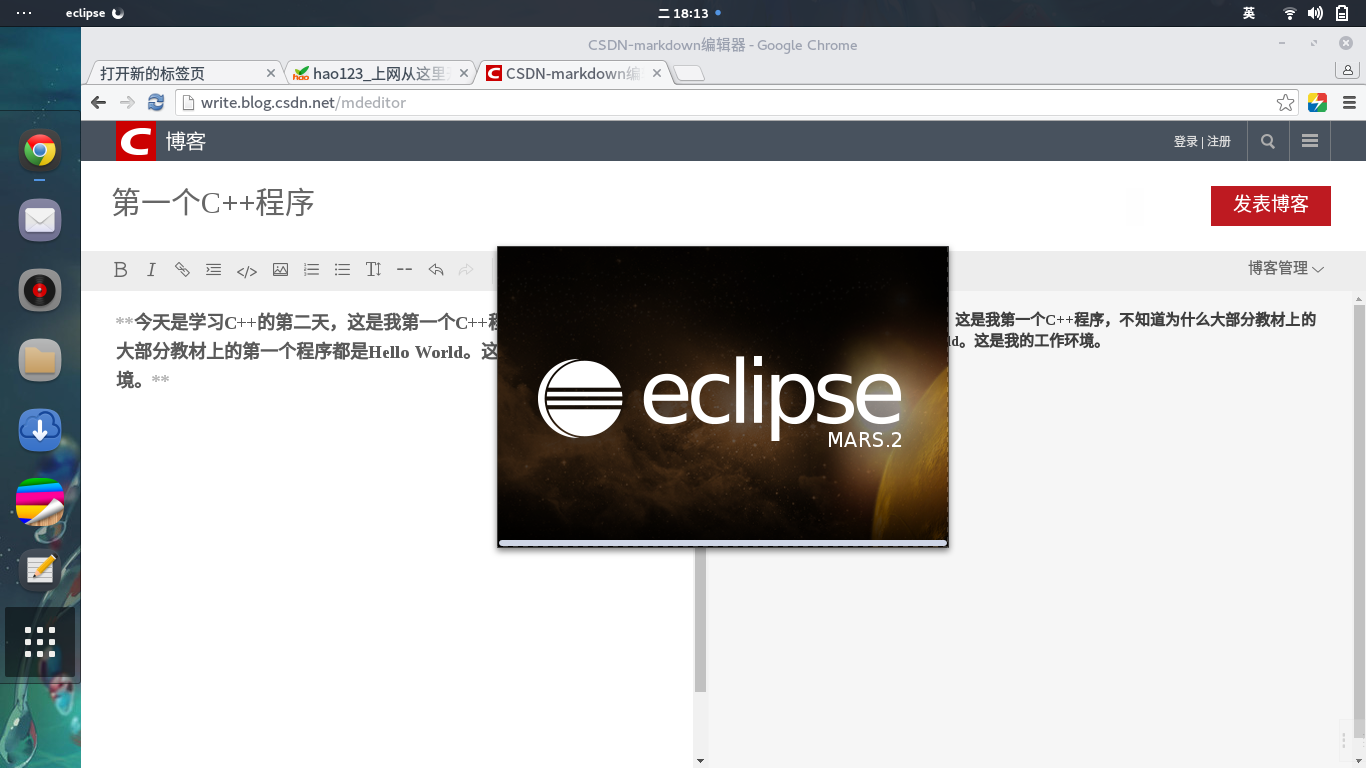Insert a hyperlink using link icon

(x=182, y=269)
